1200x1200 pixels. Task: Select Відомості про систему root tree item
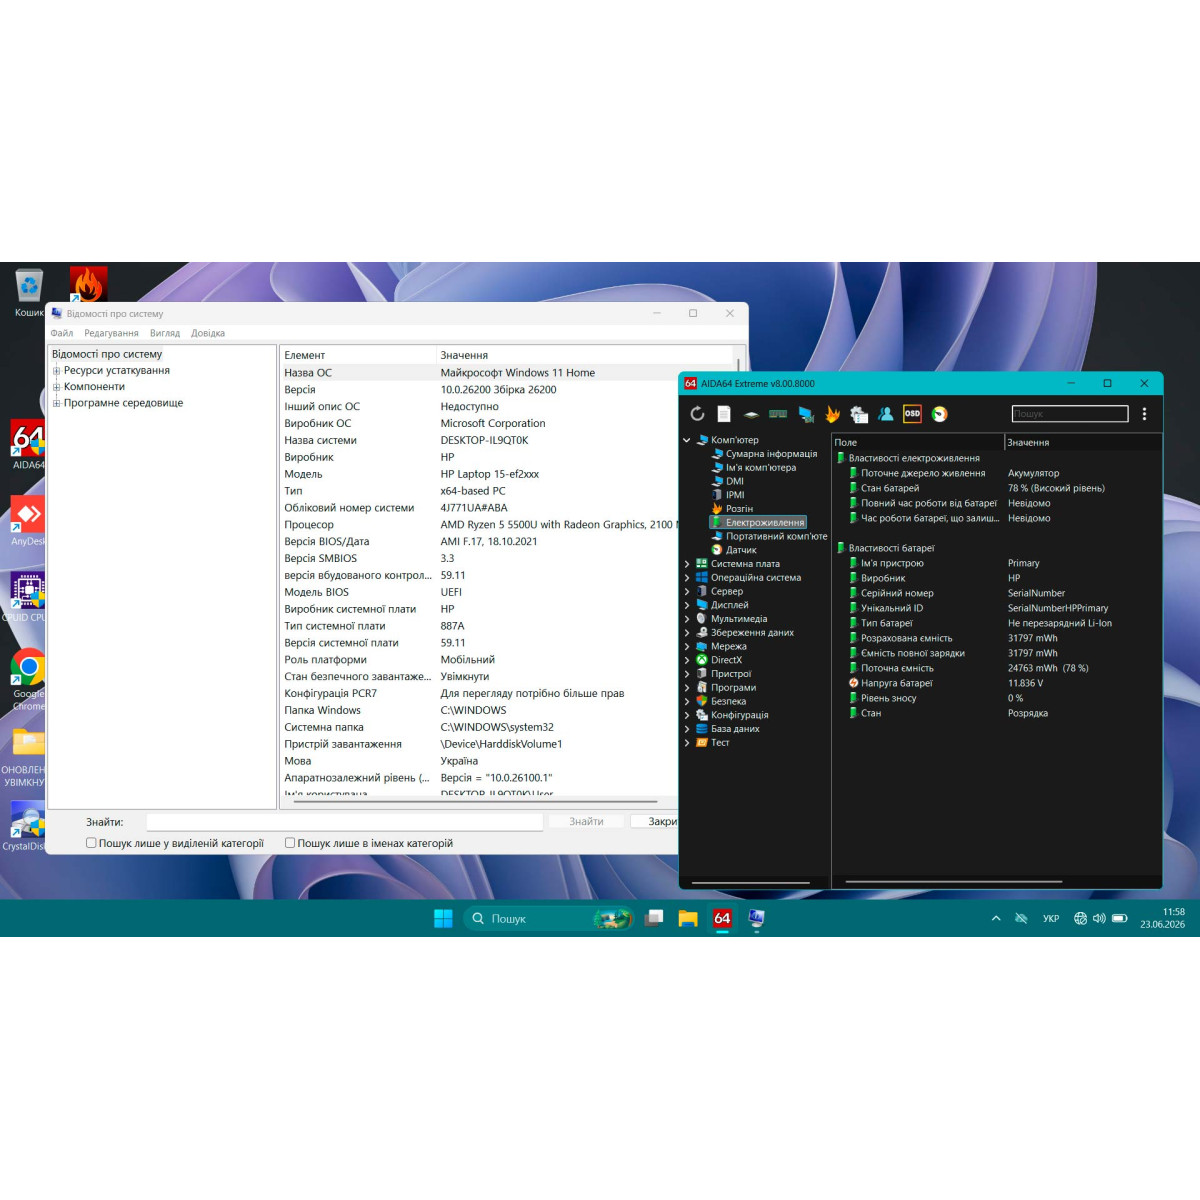(107, 354)
